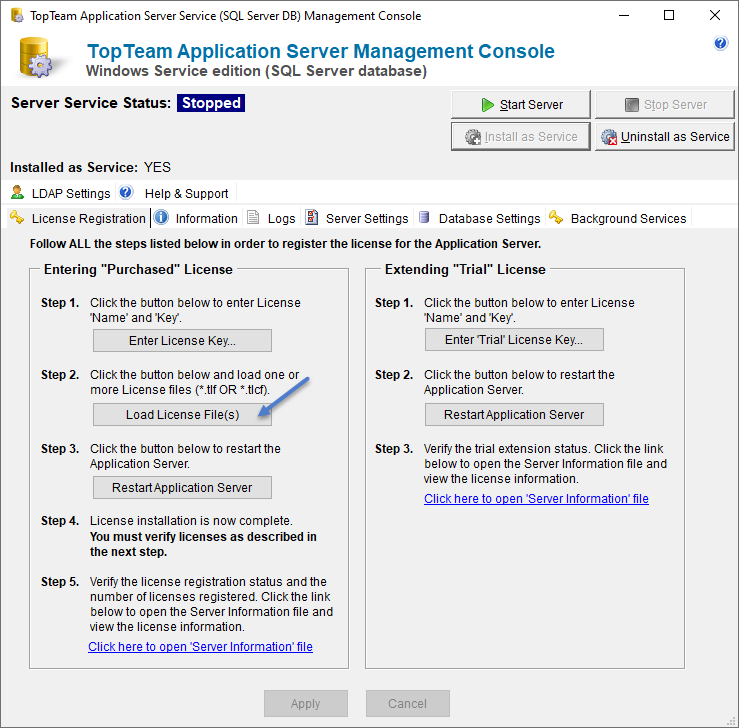The height and width of the screenshot is (728, 739).
Task: Click the Entering "Purchased" License heading
Action: (138, 269)
